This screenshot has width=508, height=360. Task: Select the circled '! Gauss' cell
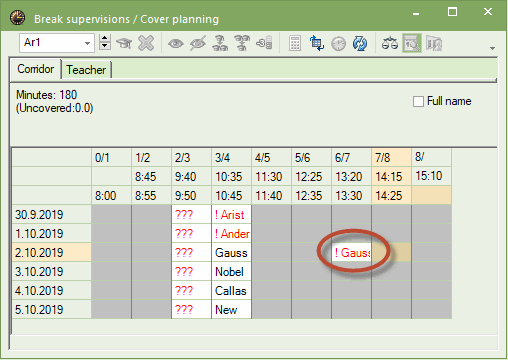(x=352, y=253)
